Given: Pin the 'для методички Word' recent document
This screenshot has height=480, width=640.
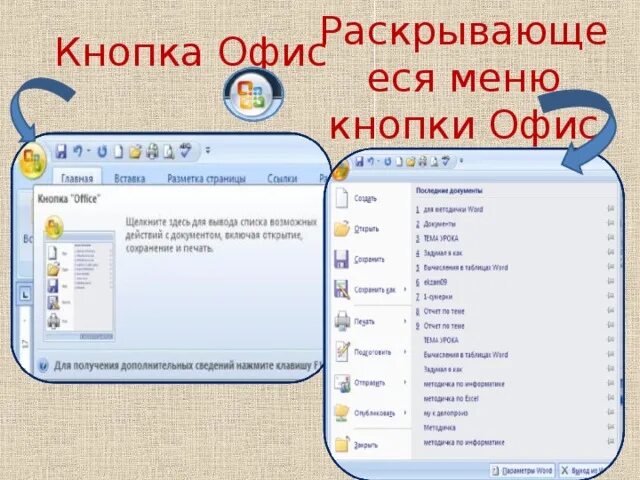Looking at the screenshot, I should 611,209.
